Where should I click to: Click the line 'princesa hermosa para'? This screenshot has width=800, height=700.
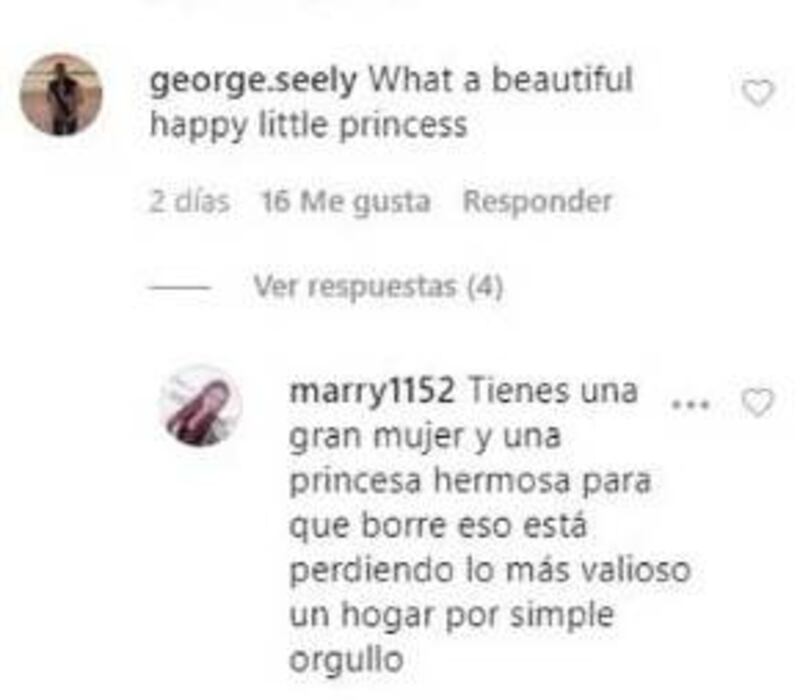point(470,482)
